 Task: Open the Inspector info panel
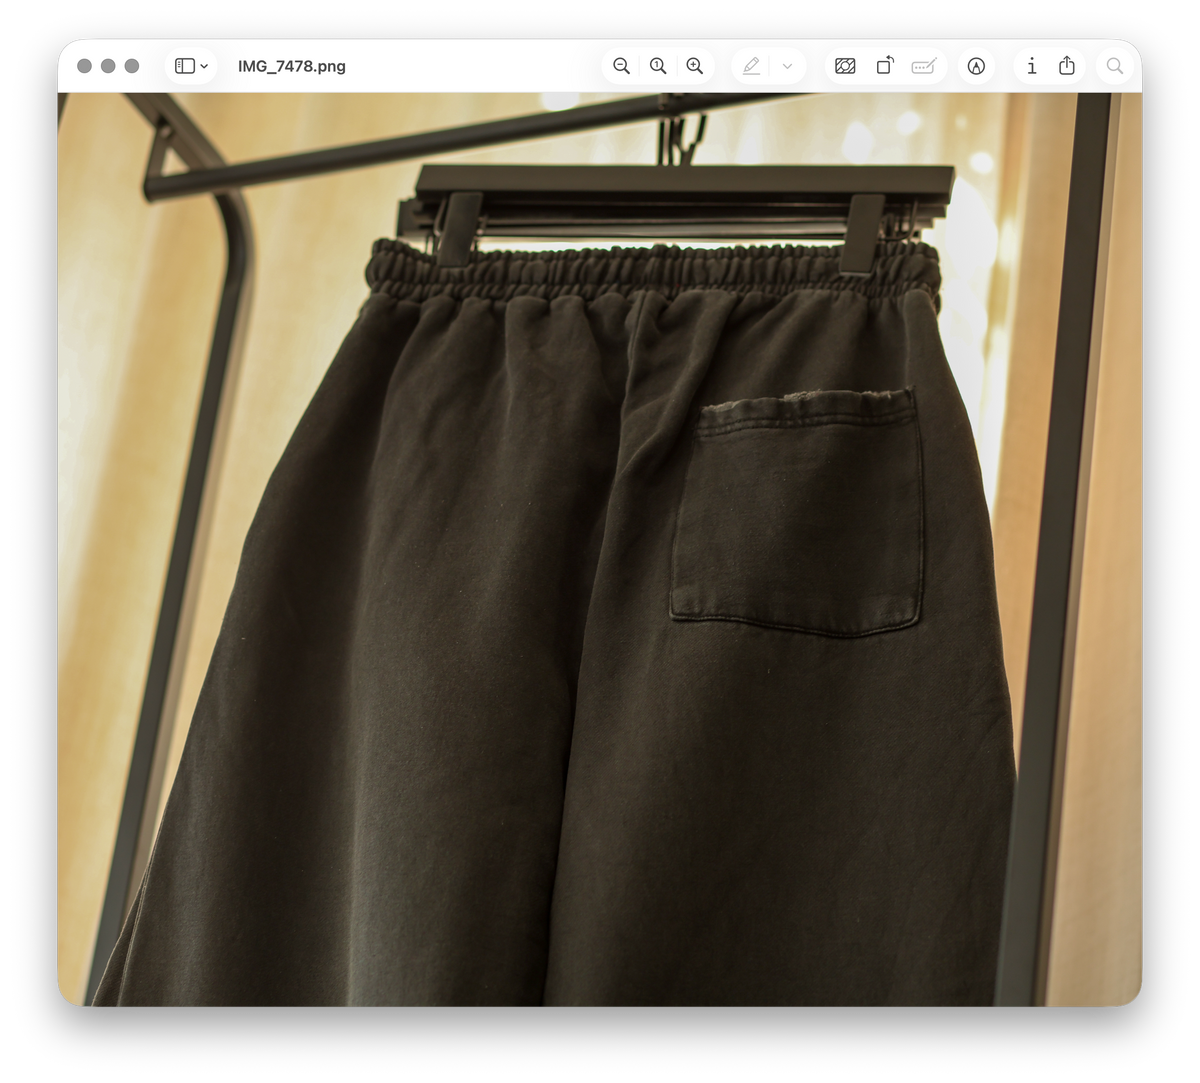(1032, 66)
